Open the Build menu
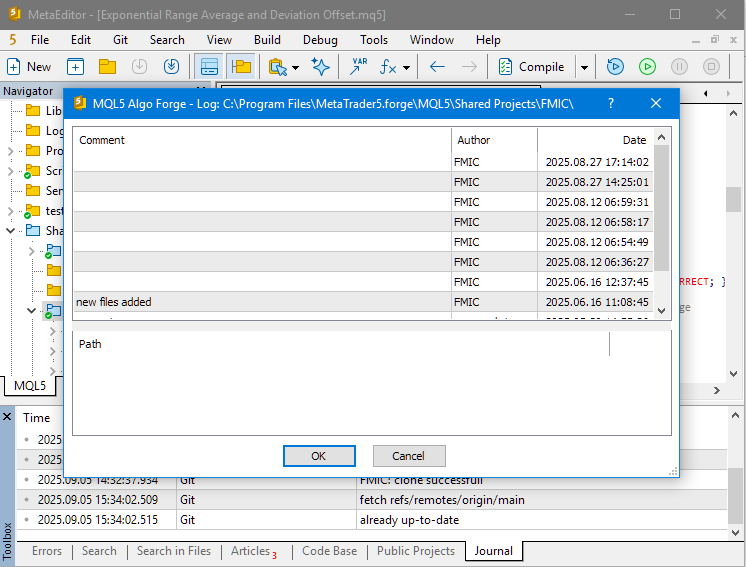The width and height of the screenshot is (746, 567). pyautogui.click(x=267, y=40)
